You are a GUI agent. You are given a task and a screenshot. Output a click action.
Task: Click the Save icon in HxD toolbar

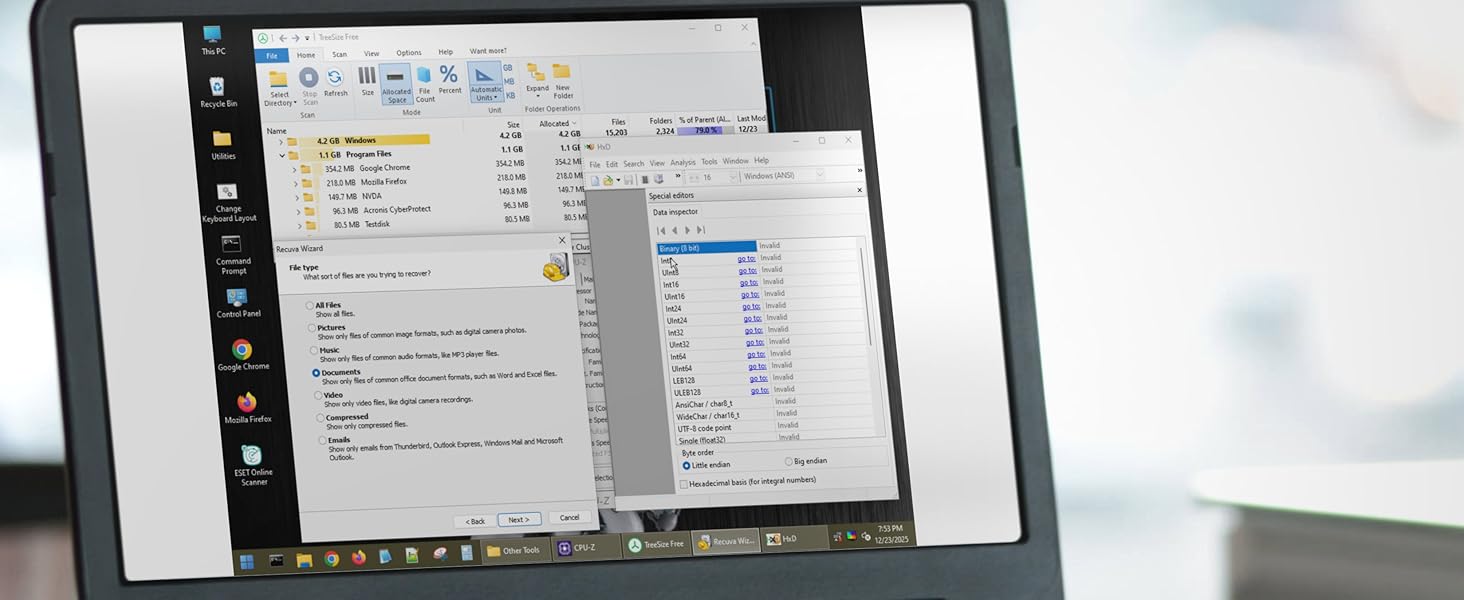tap(629, 180)
